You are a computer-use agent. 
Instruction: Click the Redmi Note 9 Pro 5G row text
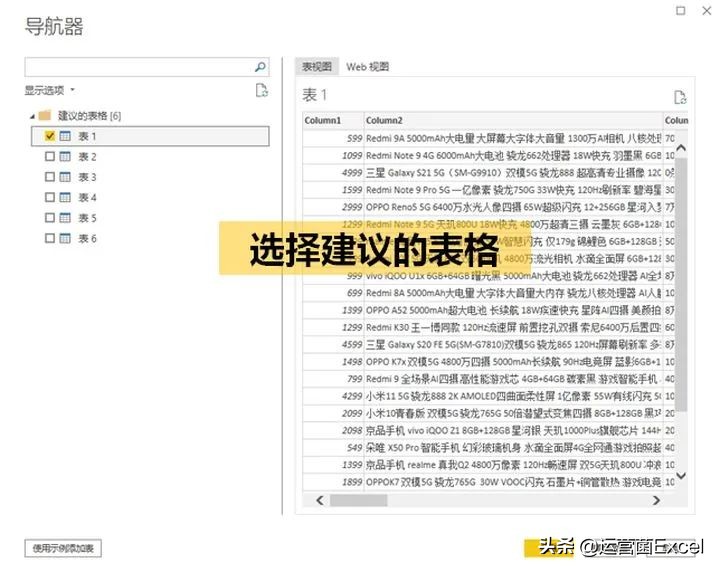pyautogui.click(x=513, y=190)
